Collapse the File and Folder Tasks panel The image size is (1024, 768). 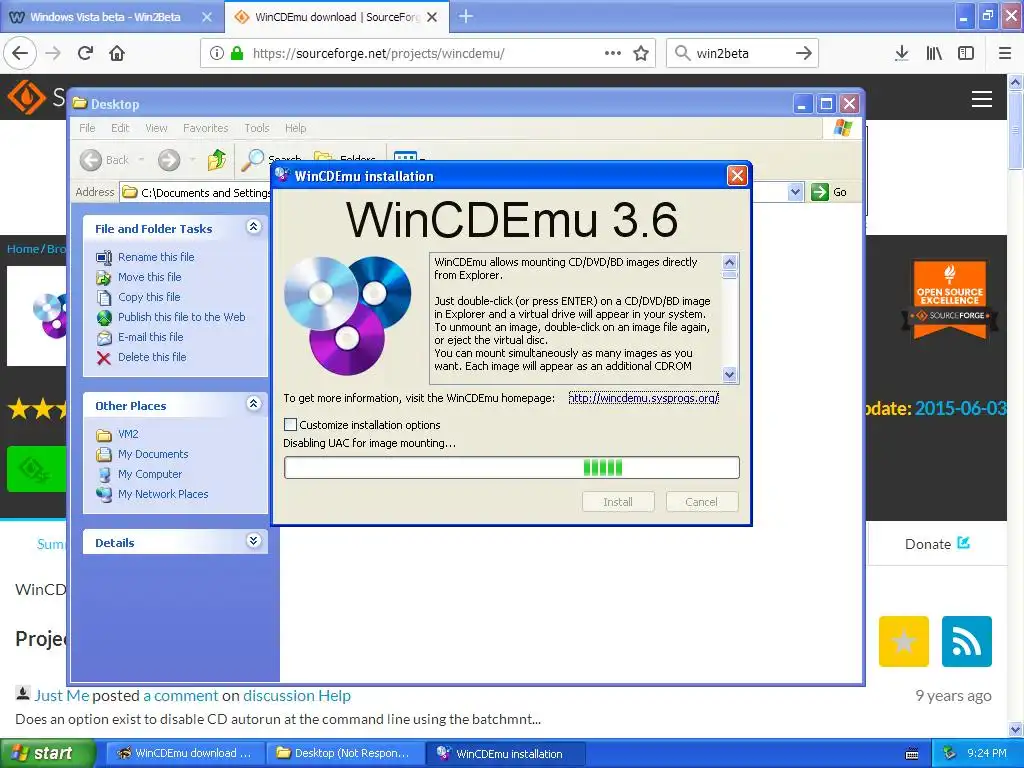(x=253, y=227)
